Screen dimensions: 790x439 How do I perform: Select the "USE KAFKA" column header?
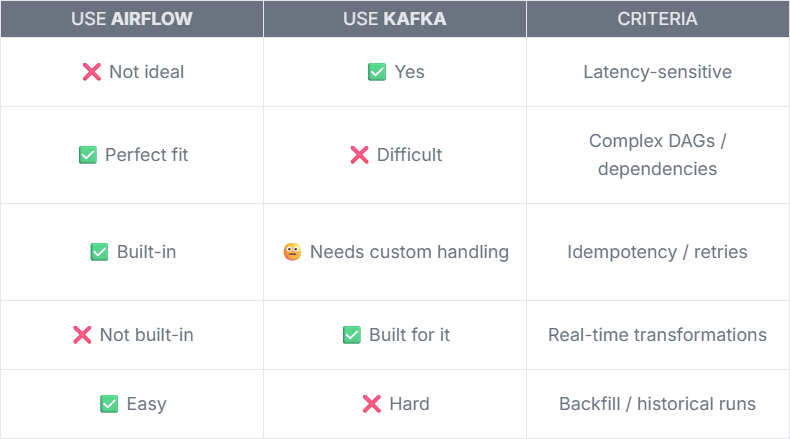pos(395,19)
